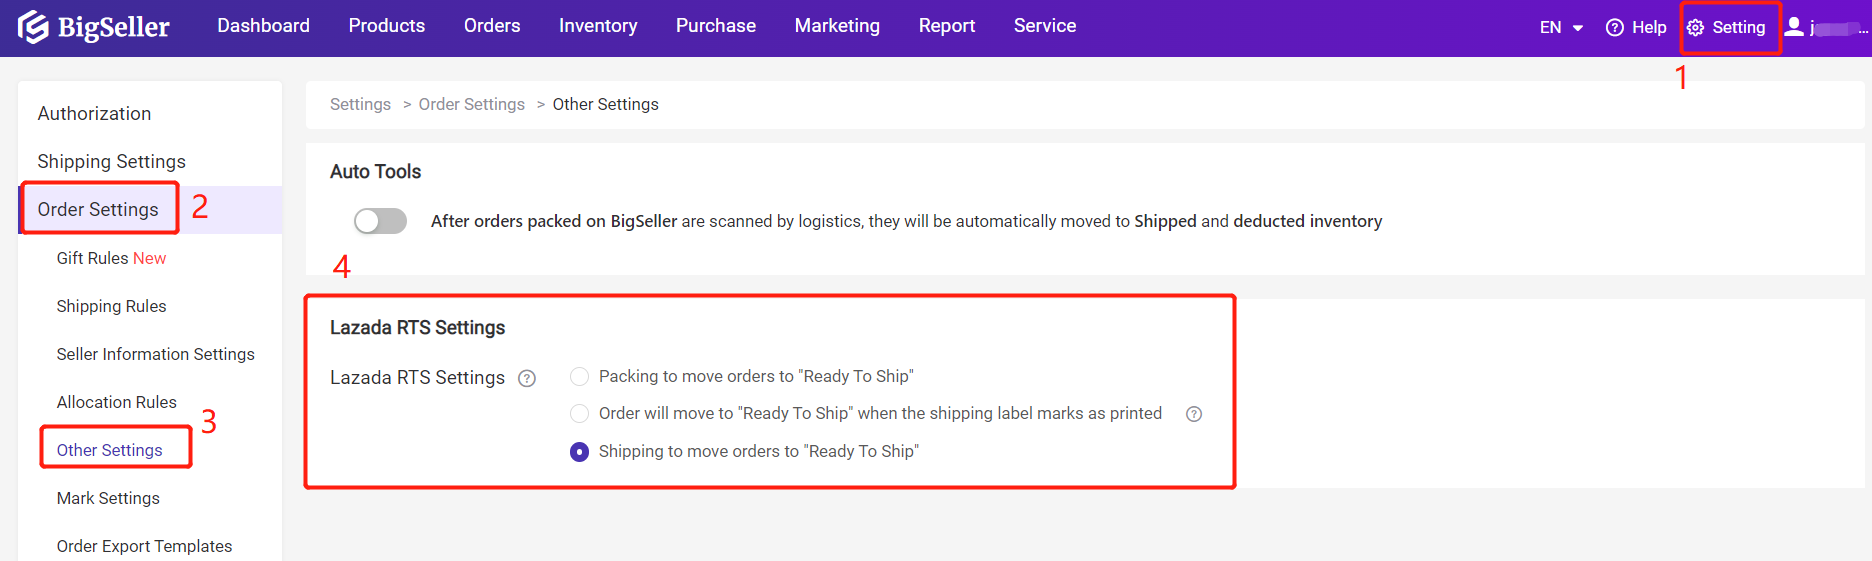Open the Report menu
The image size is (1872, 561).
(x=947, y=26)
